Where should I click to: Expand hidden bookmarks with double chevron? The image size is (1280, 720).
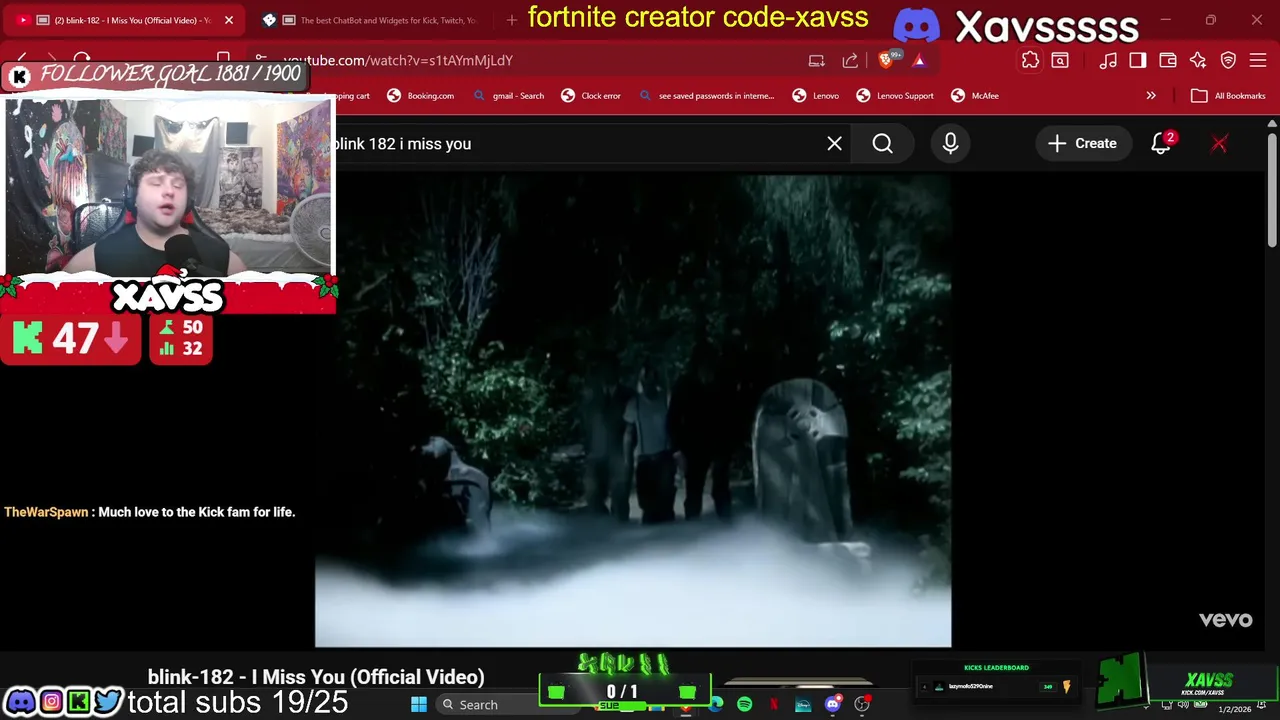pos(1151,96)
